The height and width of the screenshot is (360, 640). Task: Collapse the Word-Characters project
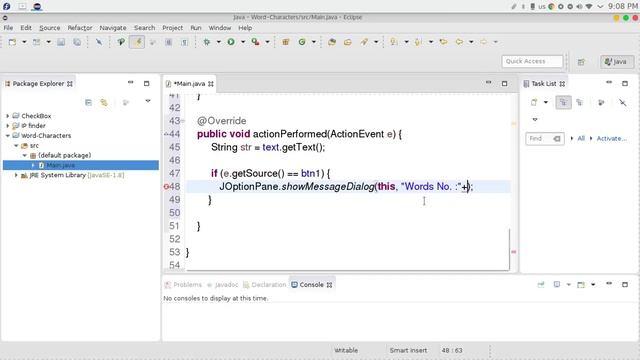pyautogui.click(x=8, y=136)
